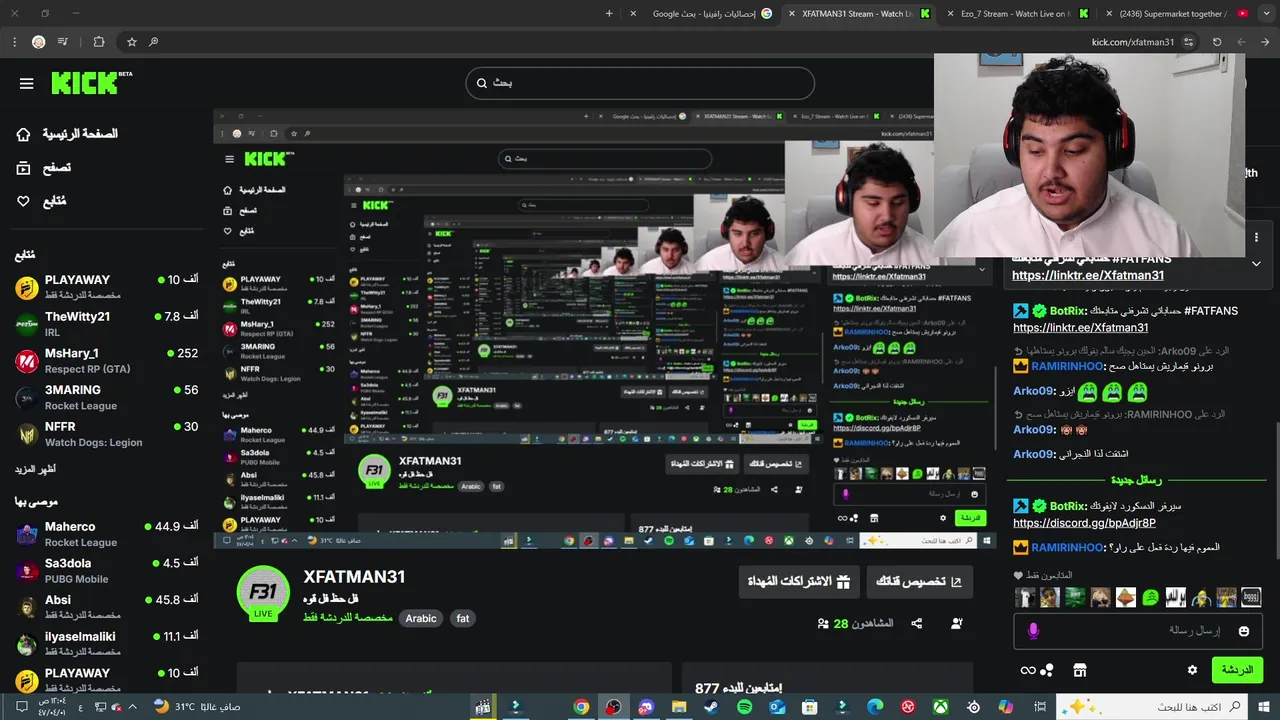
Task: Click XFATMAN31 channel avatar
Action: point(263,593)
